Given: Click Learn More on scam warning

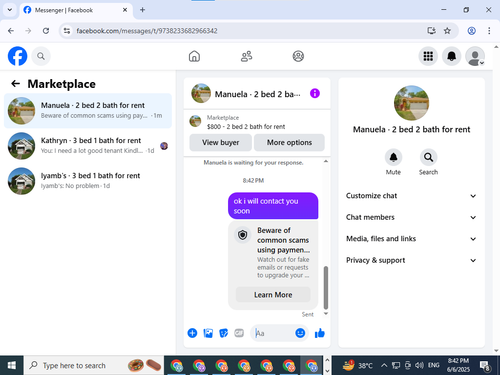Looking at the screenshot, I should (273, 295).
